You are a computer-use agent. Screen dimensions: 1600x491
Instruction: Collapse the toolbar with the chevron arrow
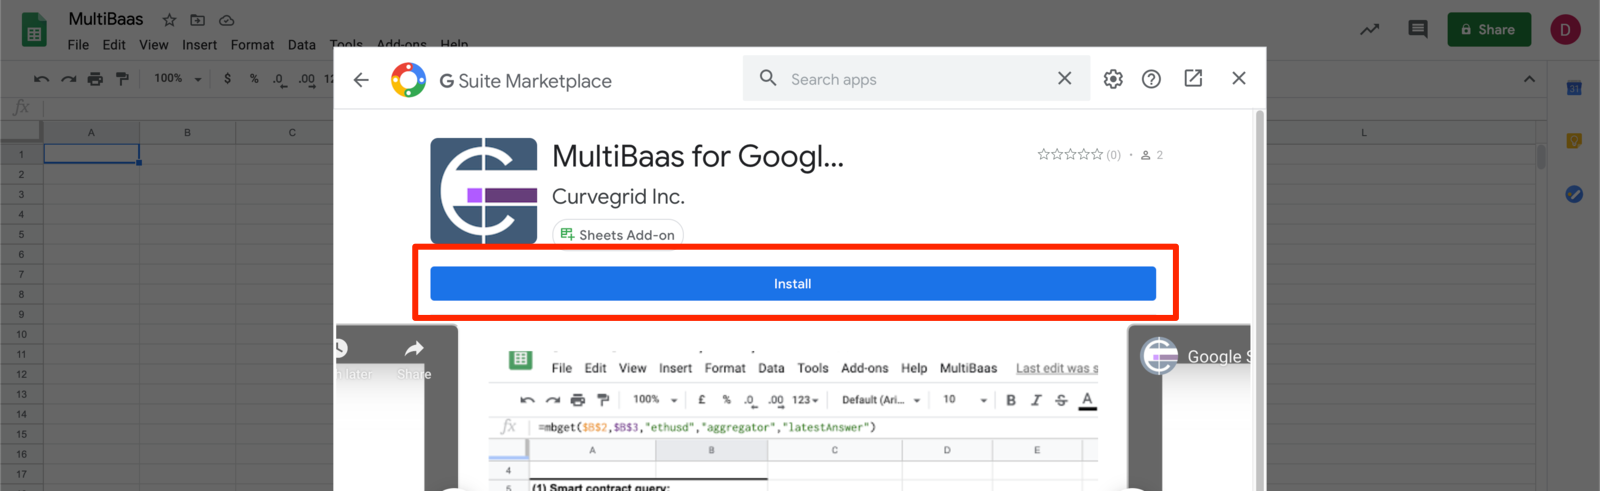1528,79
